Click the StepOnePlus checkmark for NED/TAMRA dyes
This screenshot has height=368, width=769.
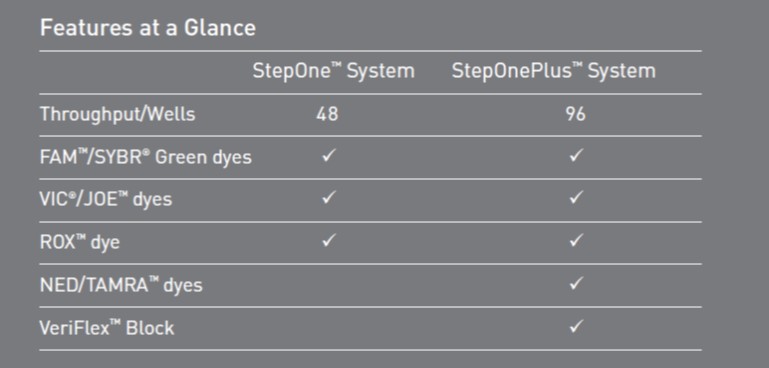(576, 283)
